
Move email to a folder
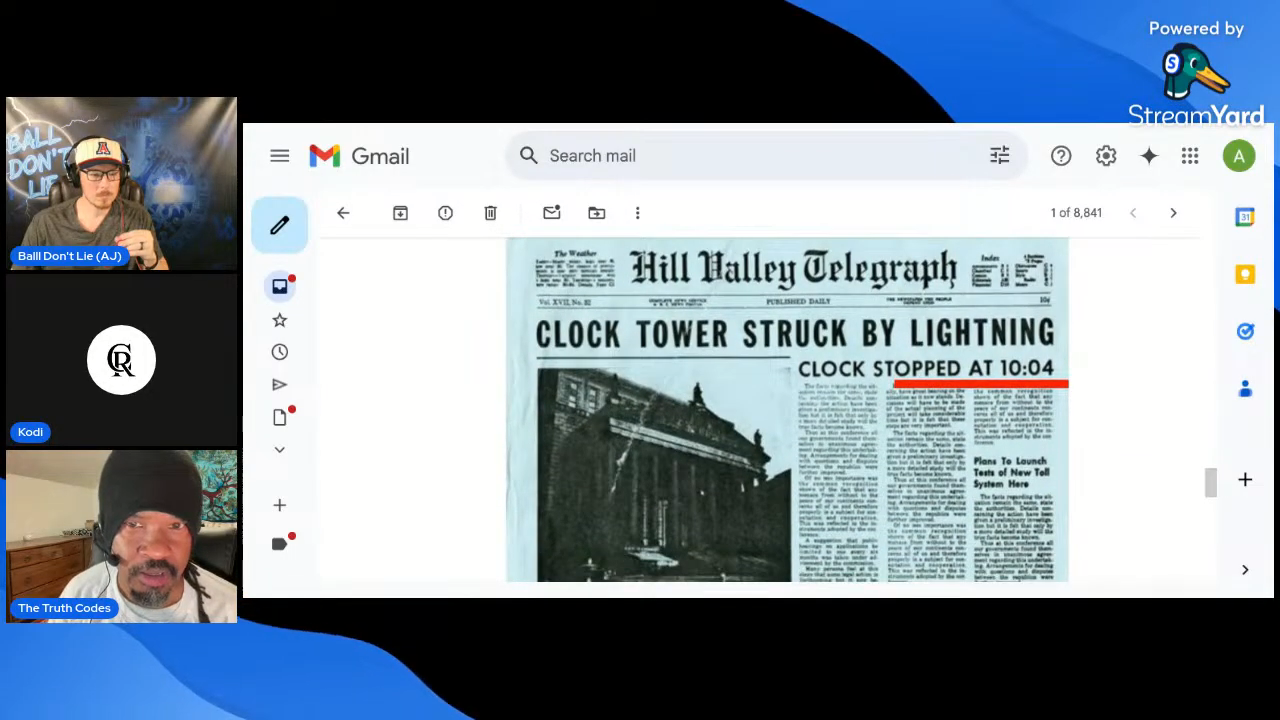click(x=596, y=213)
